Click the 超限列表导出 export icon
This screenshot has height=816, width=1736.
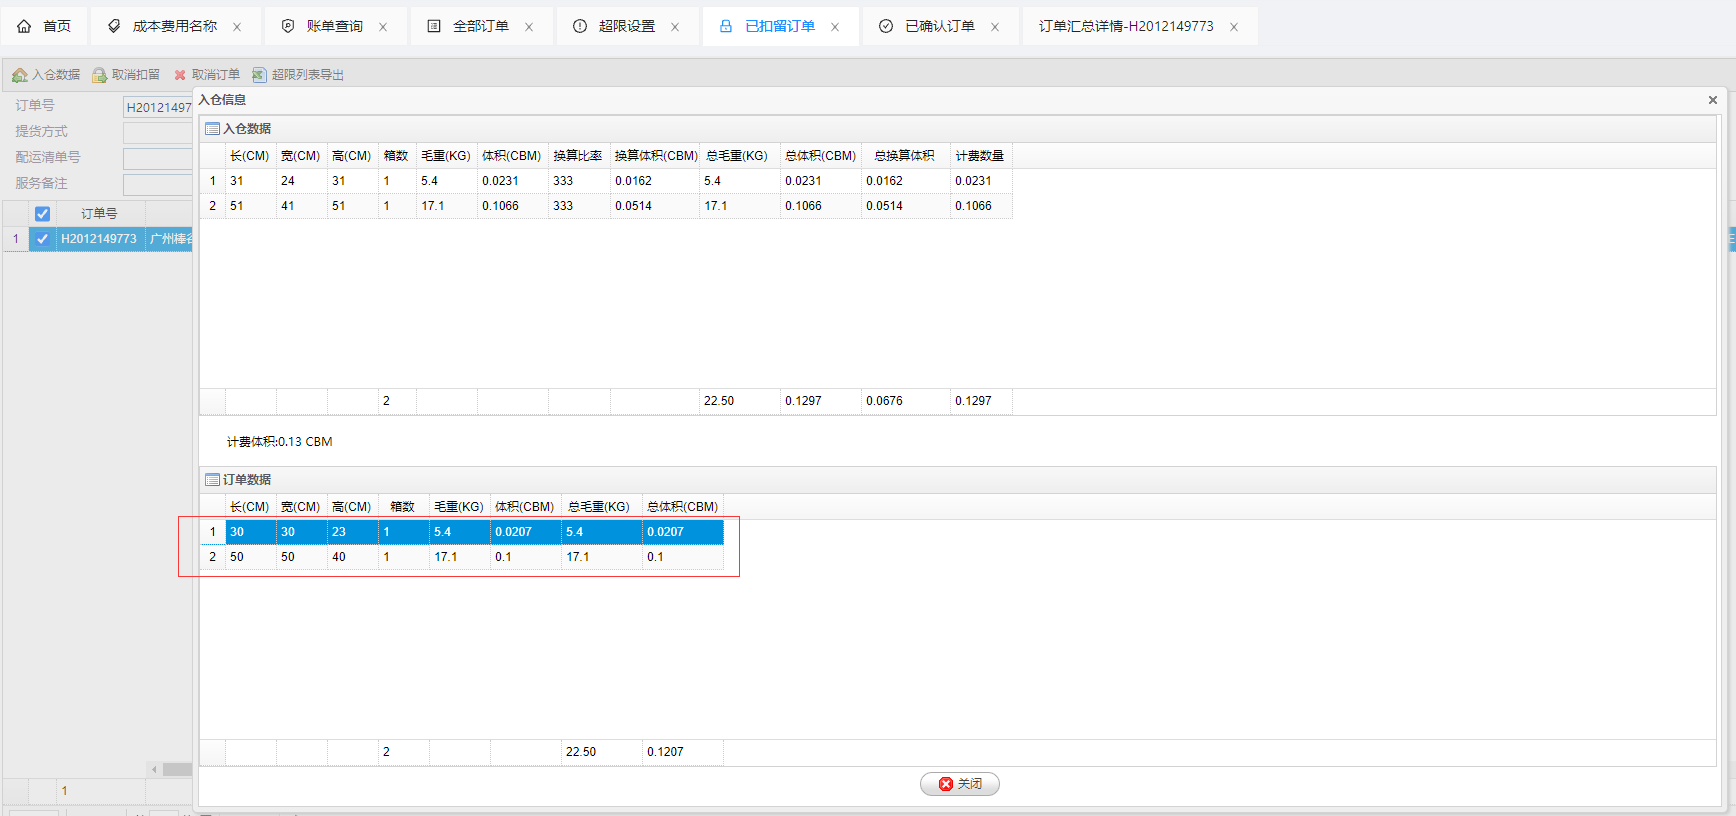259,75
